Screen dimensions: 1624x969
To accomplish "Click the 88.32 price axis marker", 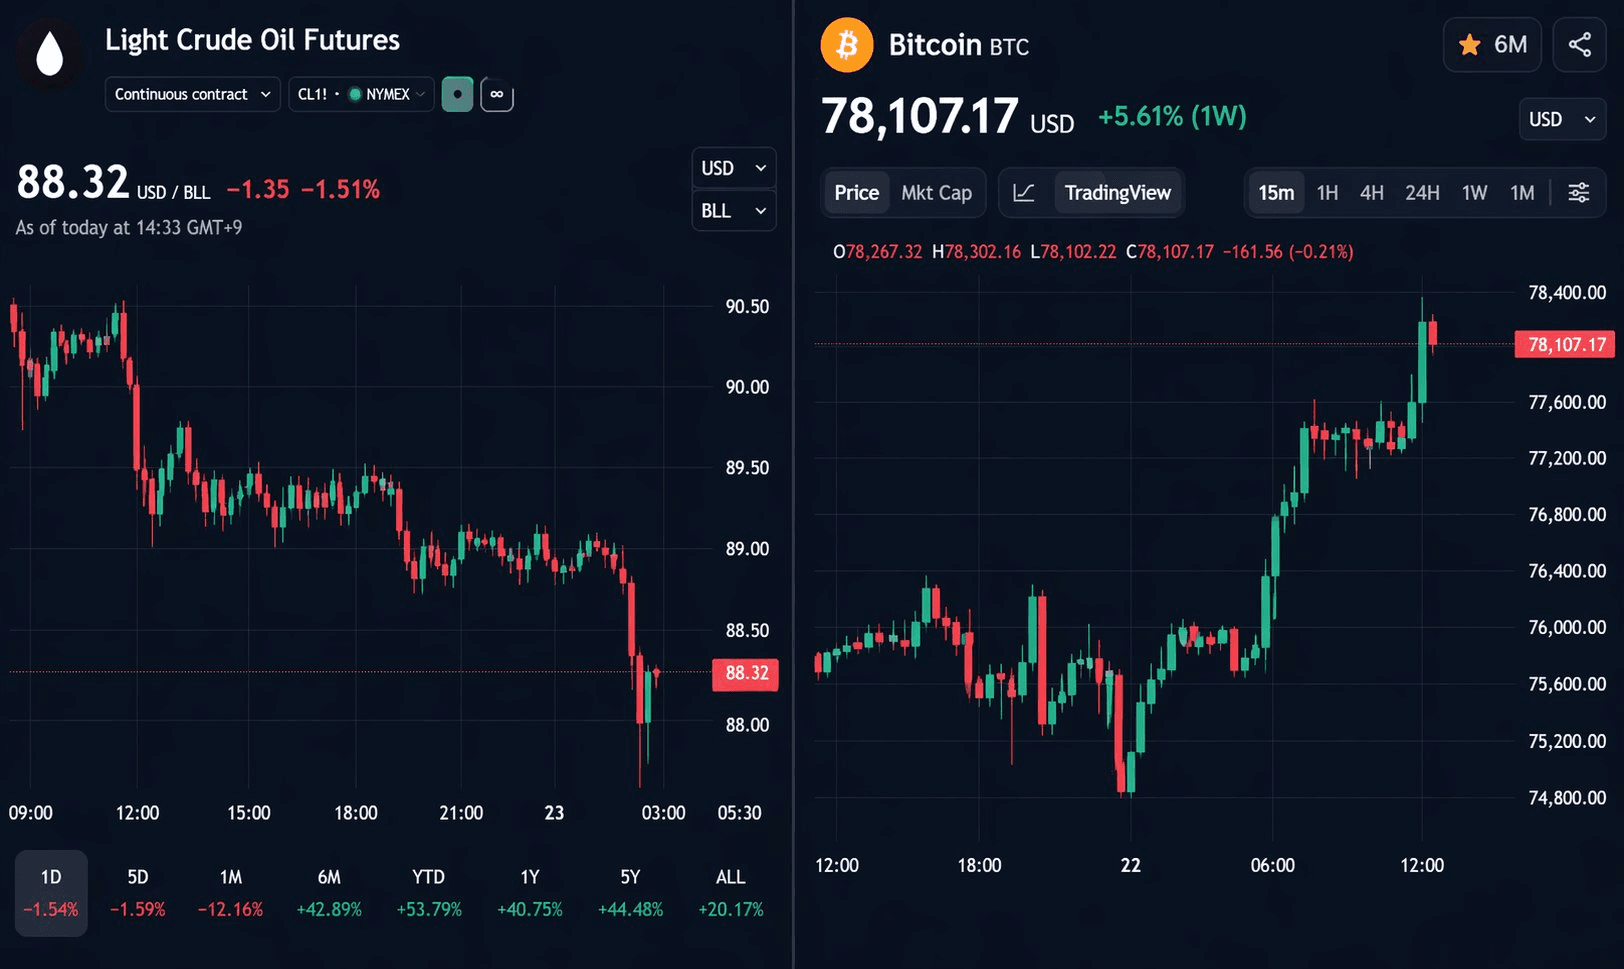I will click(746, 673).
